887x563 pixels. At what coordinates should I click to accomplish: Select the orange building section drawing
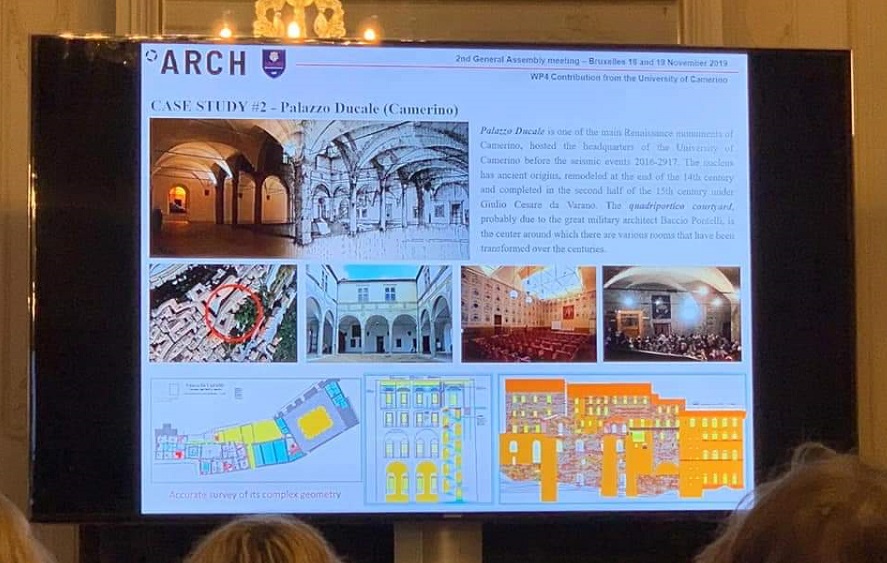622,439
